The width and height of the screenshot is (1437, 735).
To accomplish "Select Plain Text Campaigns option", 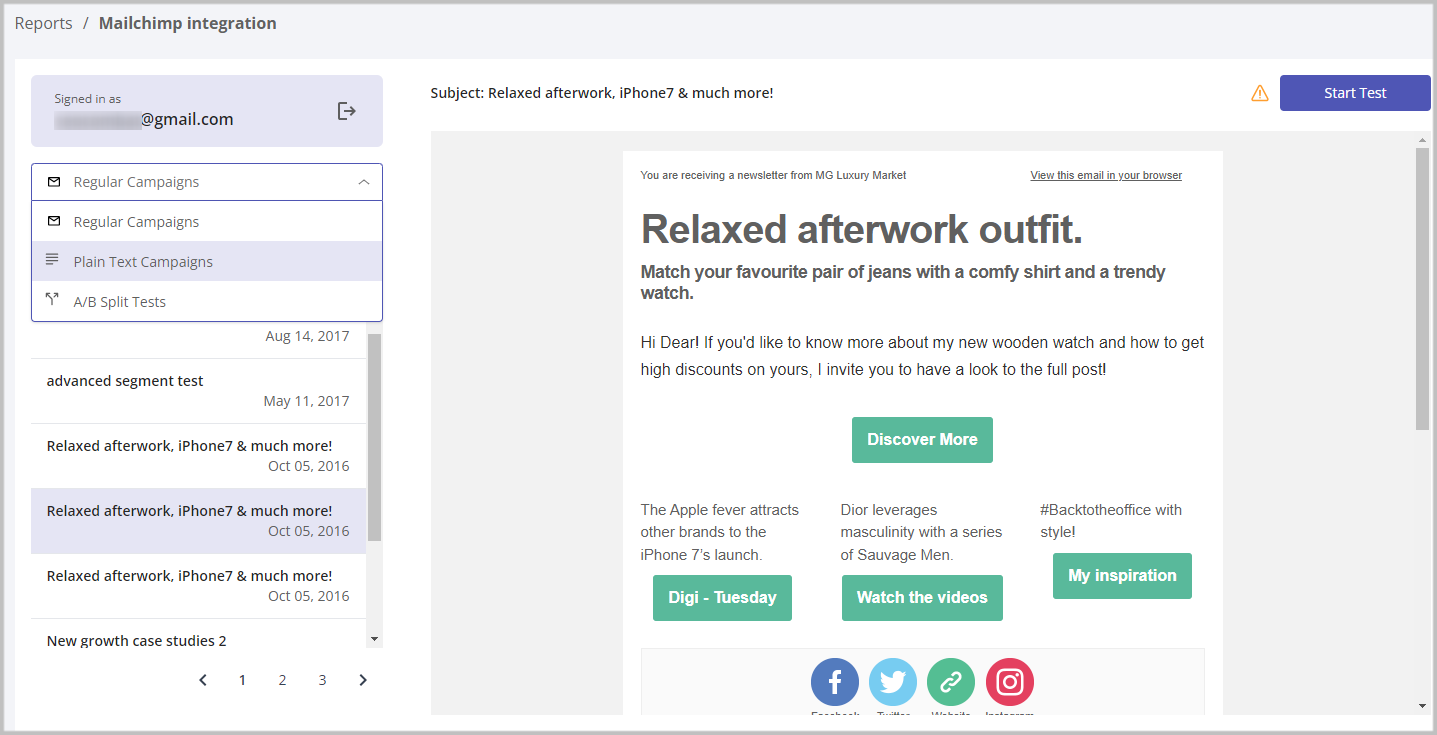I will click(x=207, y=261).
